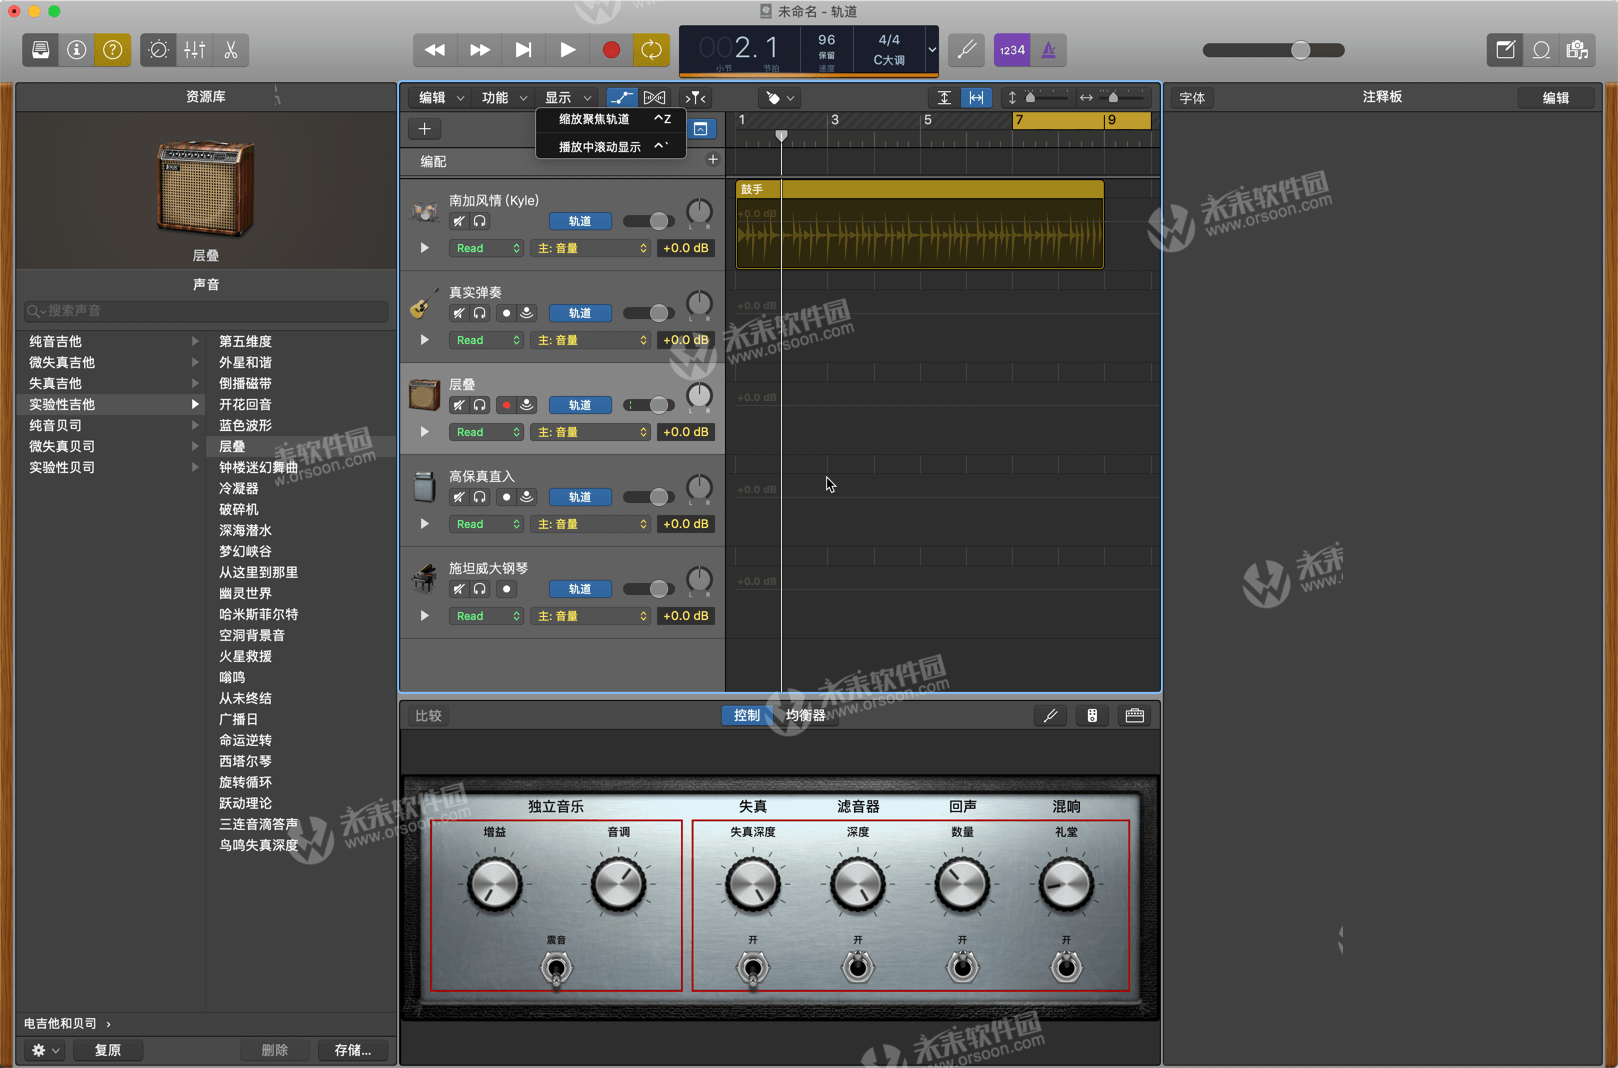
Task: Click 轨道 button on 层叠 track
Action: pyautogui.click(x=580, y=405)
